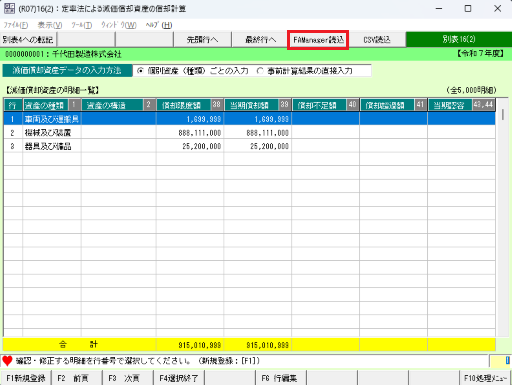Select row 2 機械及び装置
512x385 pixels.
pyautogui.click(x=249, y=133)
